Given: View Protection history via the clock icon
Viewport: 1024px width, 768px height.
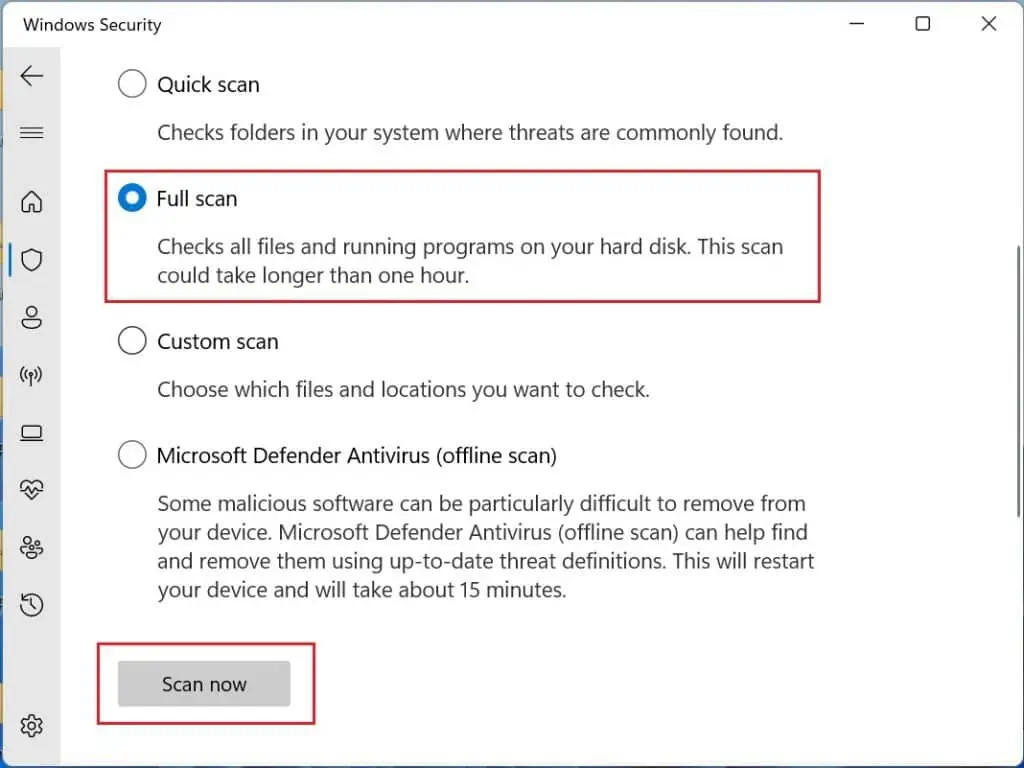Looking at the screenshot, I should tap(32, 605).
